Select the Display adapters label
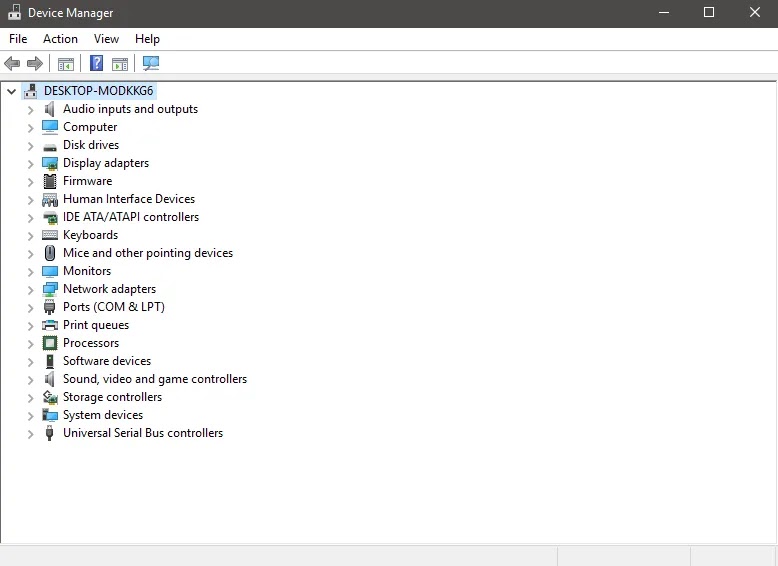This screenshot has width=778, height=566. (x=106, y=163)
